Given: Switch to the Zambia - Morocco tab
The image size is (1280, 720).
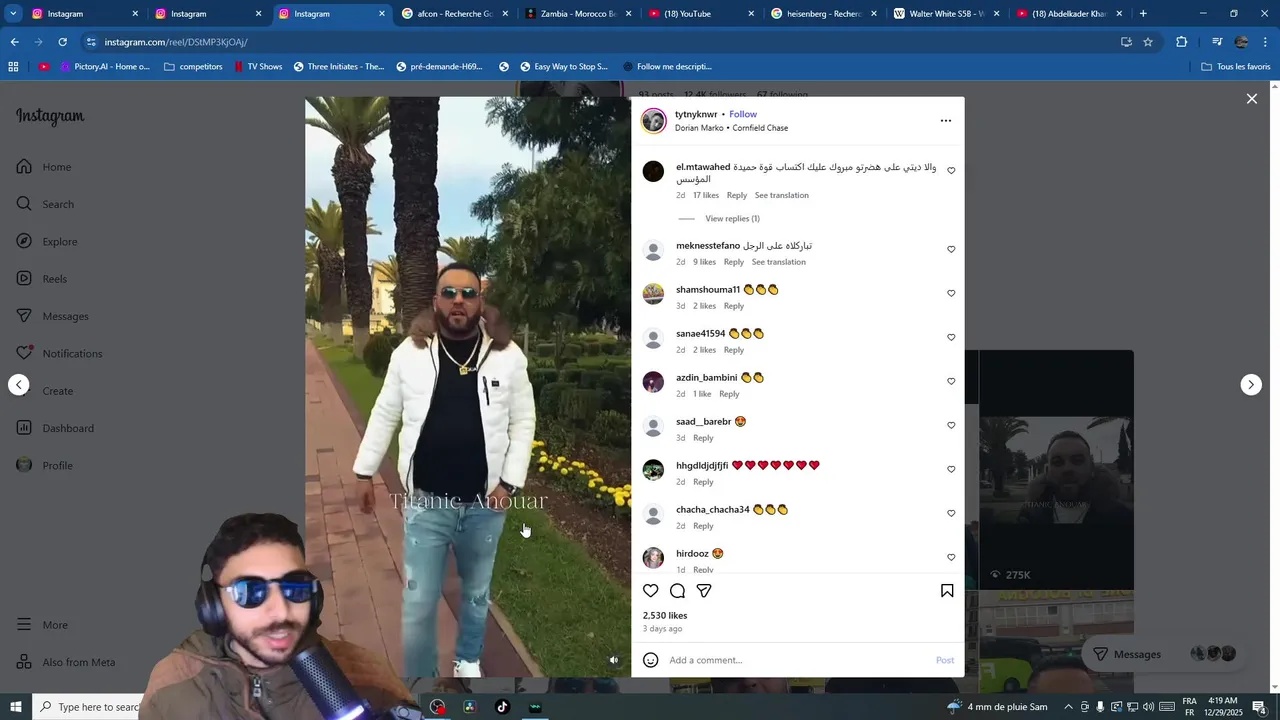Looking at the screenshot, I should 576,14.
